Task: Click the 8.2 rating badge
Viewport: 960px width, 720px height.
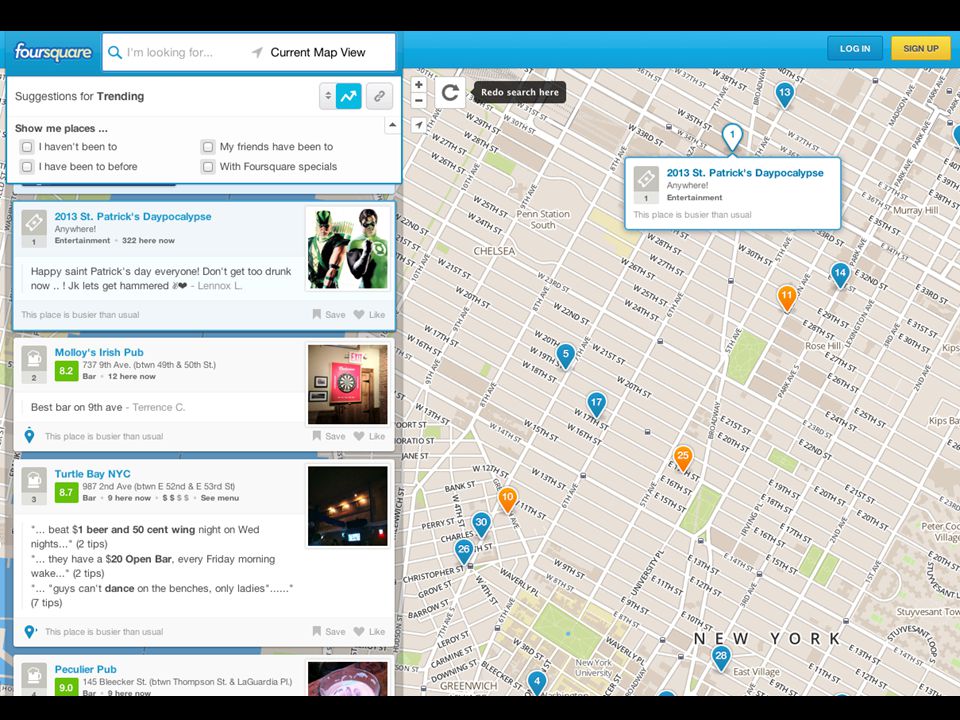Action: (x=66, y=370)
